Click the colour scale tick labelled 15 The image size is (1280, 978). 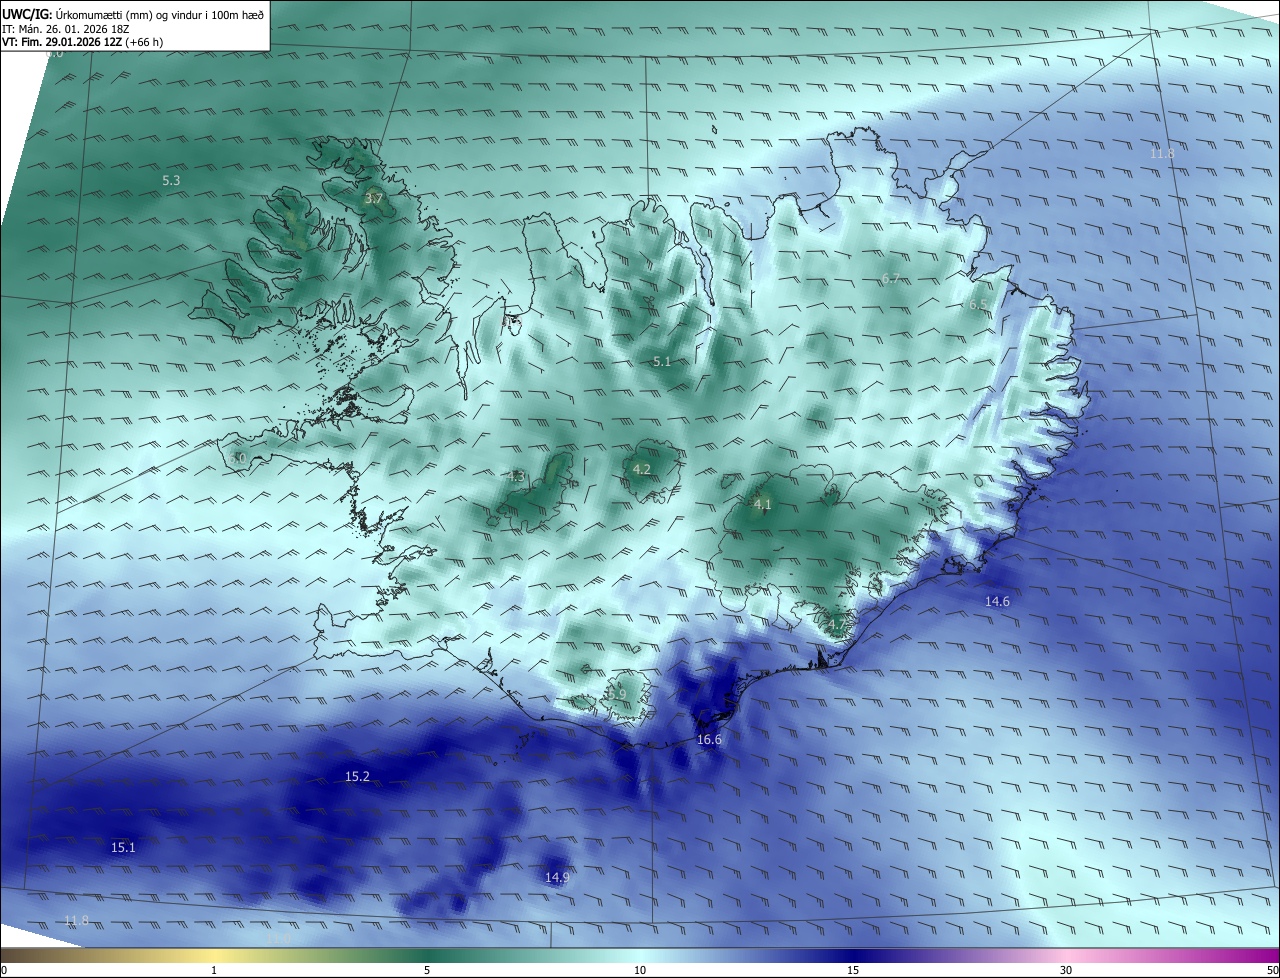[x=853, y=970]
